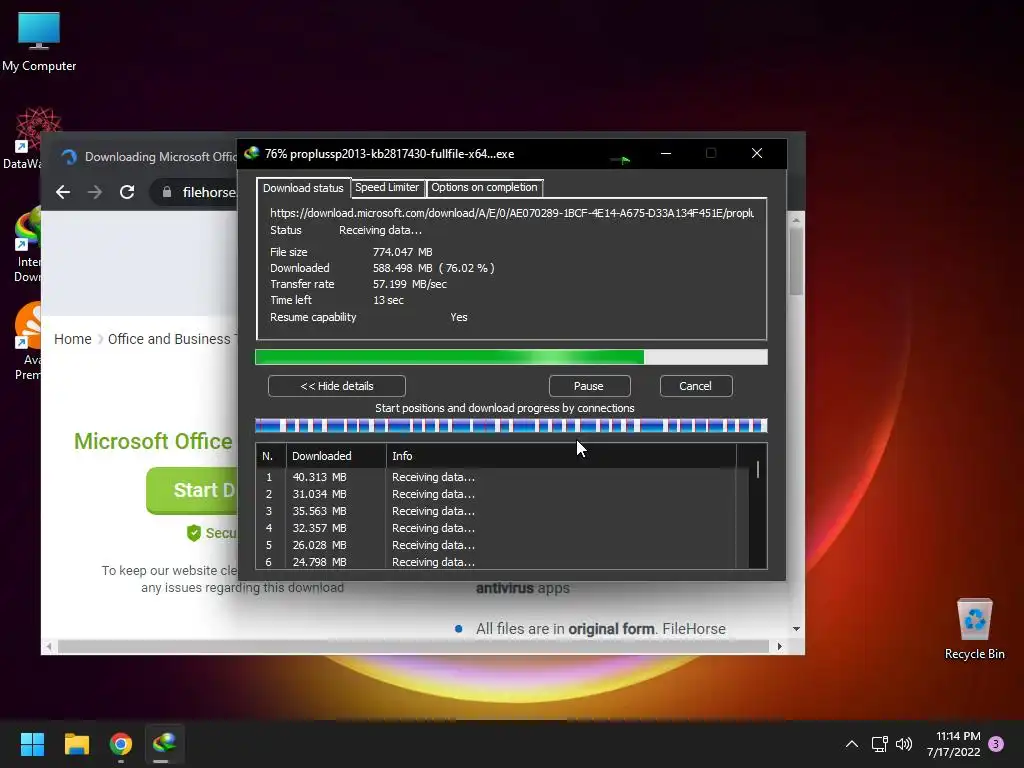Click Chrome horizontal scrollbar left arrow

click(x=48, y=647)
